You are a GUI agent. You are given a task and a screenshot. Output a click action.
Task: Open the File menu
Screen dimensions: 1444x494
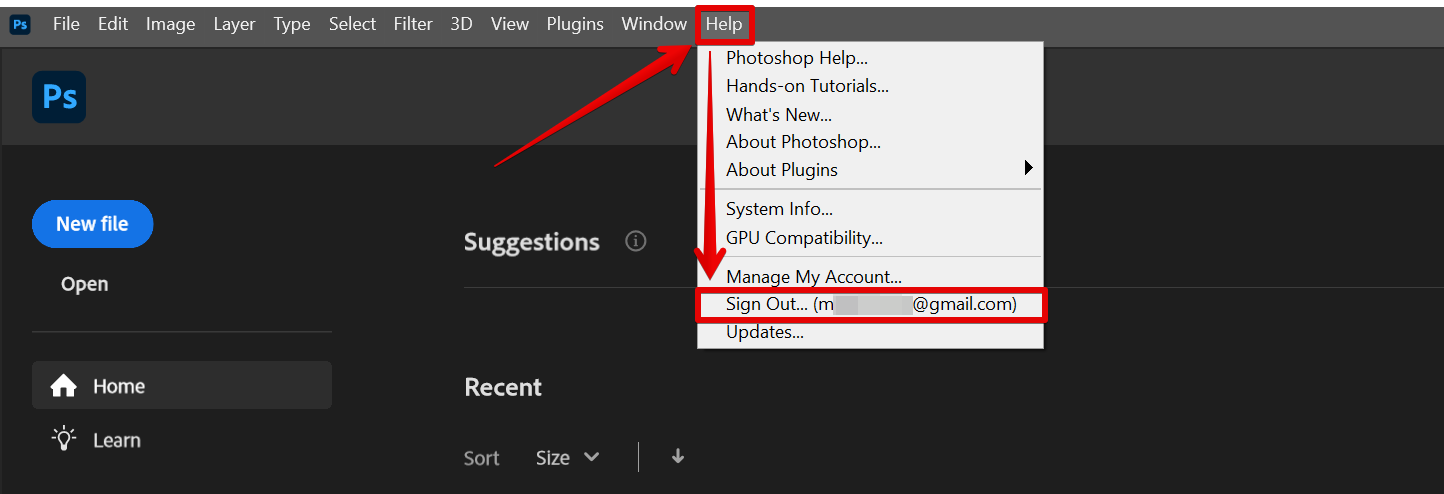pyautogui.click(x=66, y=24)
